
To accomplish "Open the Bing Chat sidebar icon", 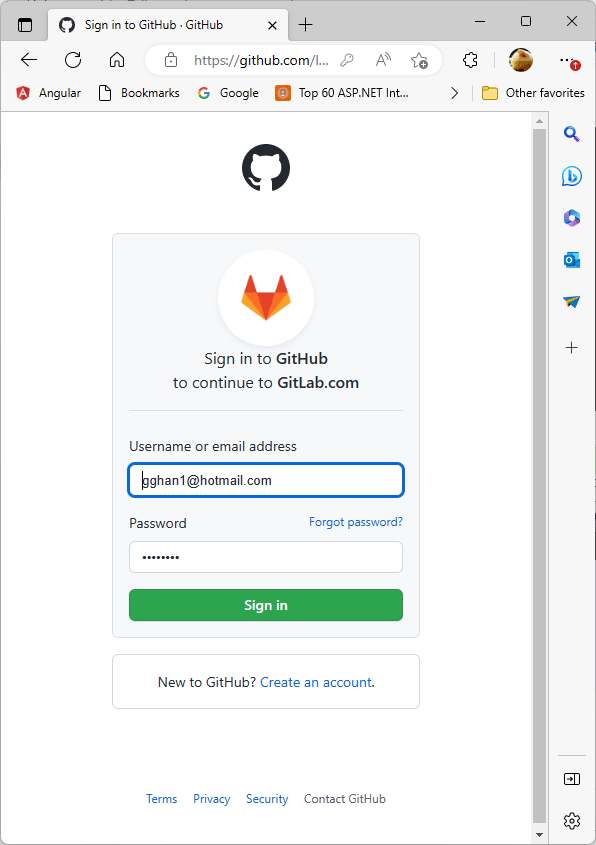I will pos(571,176).
